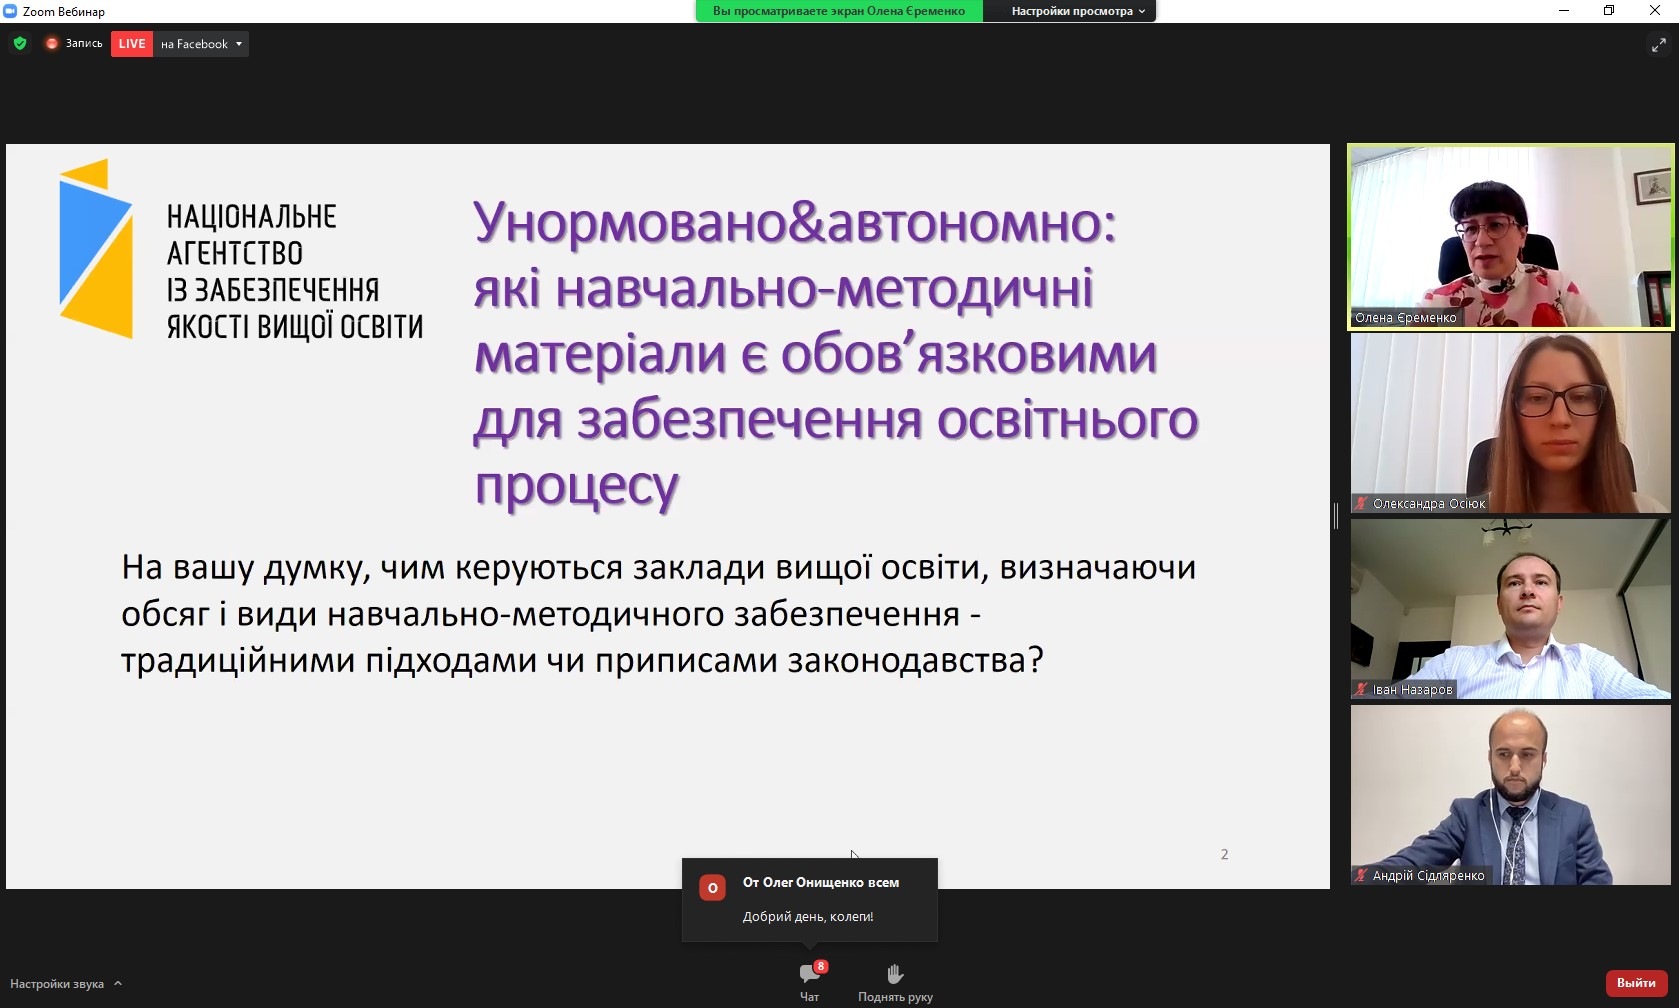The height and width of the screenshot is (1008, 1679).
Task: Select Олена Єременко's video thumbnail
Action: point(1510,236)
